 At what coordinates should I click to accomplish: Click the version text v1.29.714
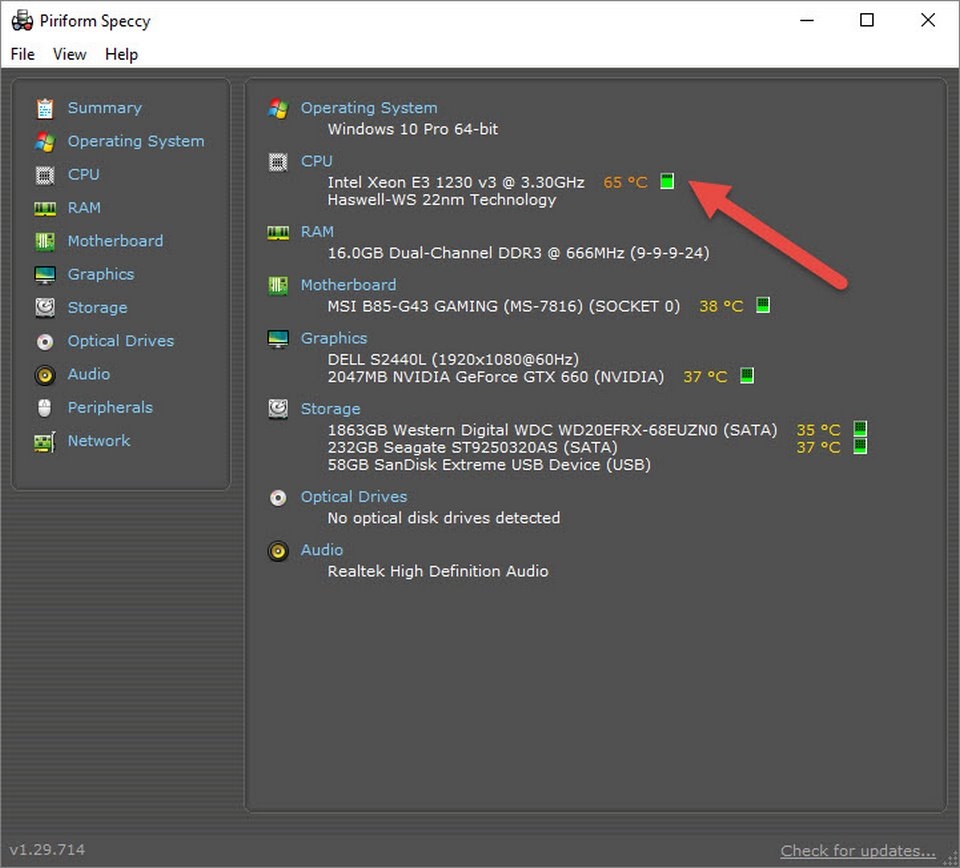point(47,850)
